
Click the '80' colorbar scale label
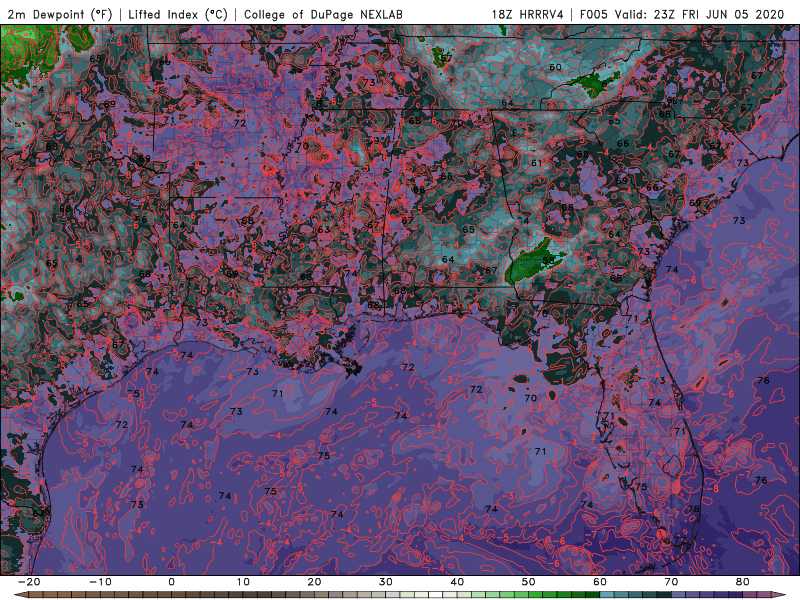coord(742,582)
